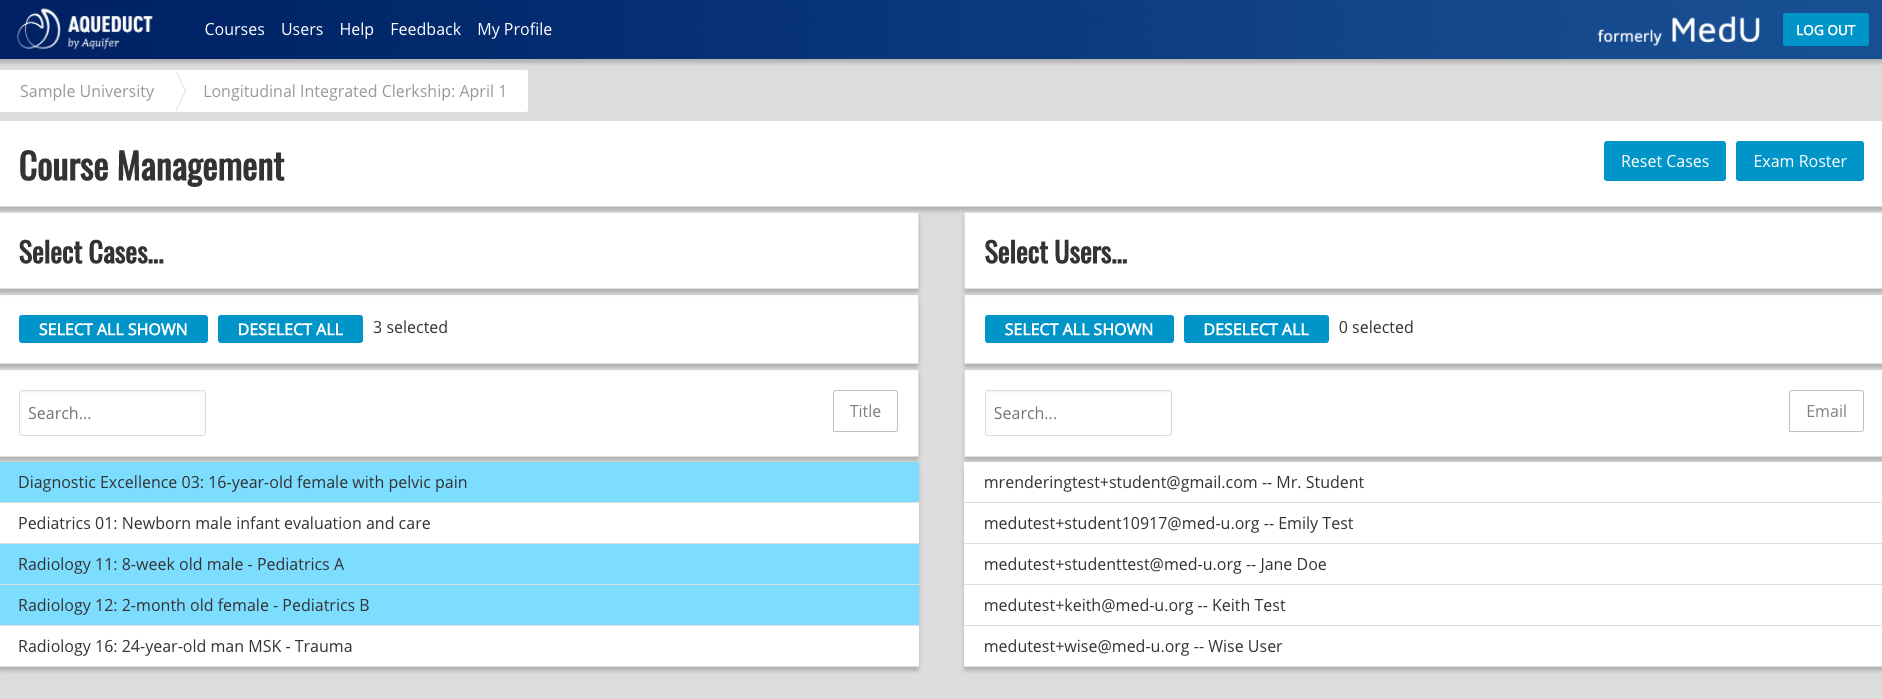Deselect Radiology 11 8-week old male case

[459, 564]
